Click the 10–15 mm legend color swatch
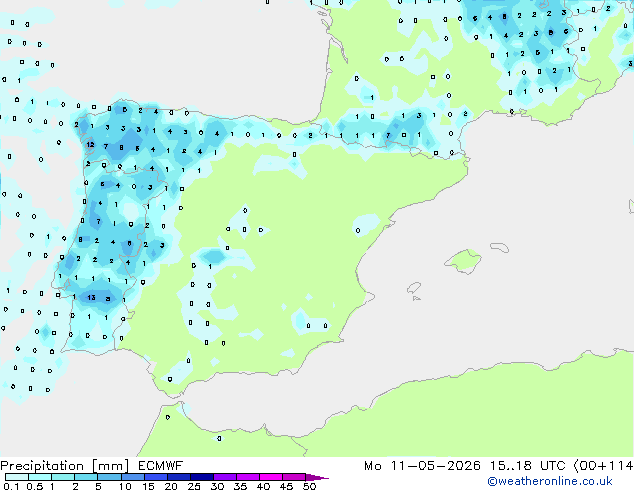Screen dimensions: 634x490 pyautogui.click(x=133, y=477)
